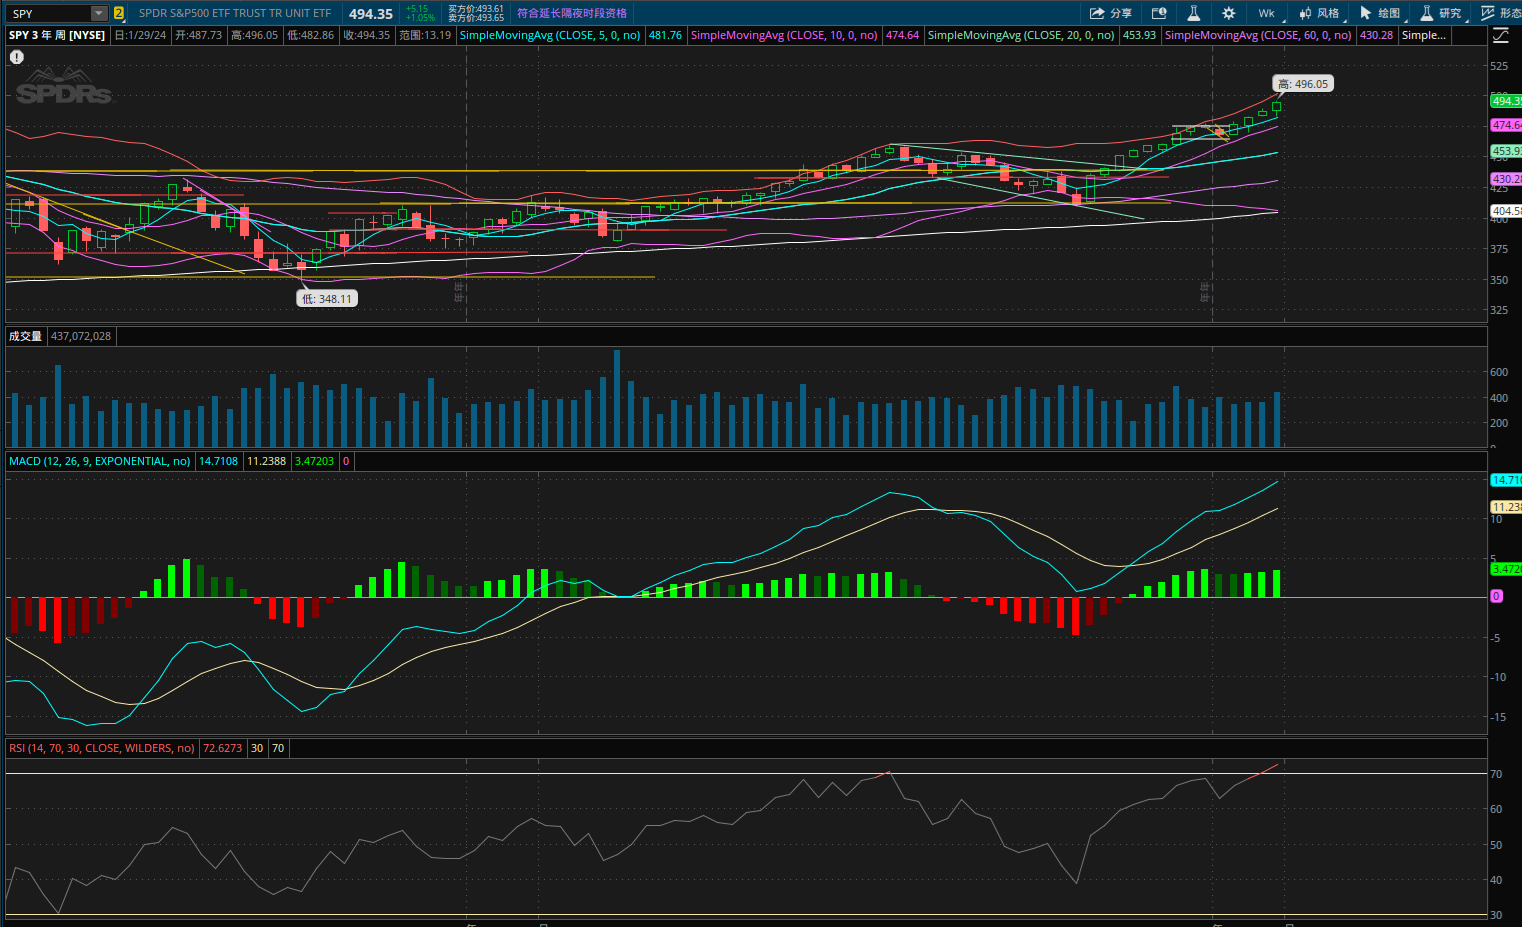Click the SMA 60 value 430.28

tap(1376, 35)
